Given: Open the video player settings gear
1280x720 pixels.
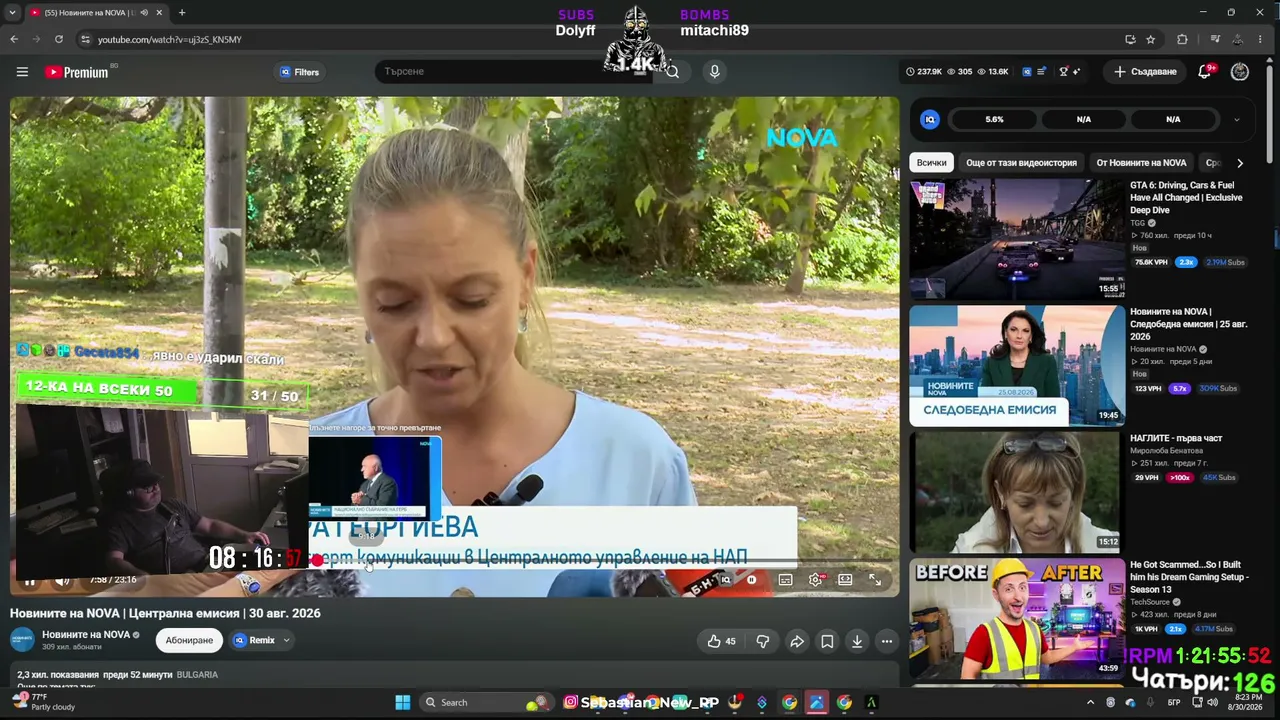Looking at the screenshot, I should [816, 580].
